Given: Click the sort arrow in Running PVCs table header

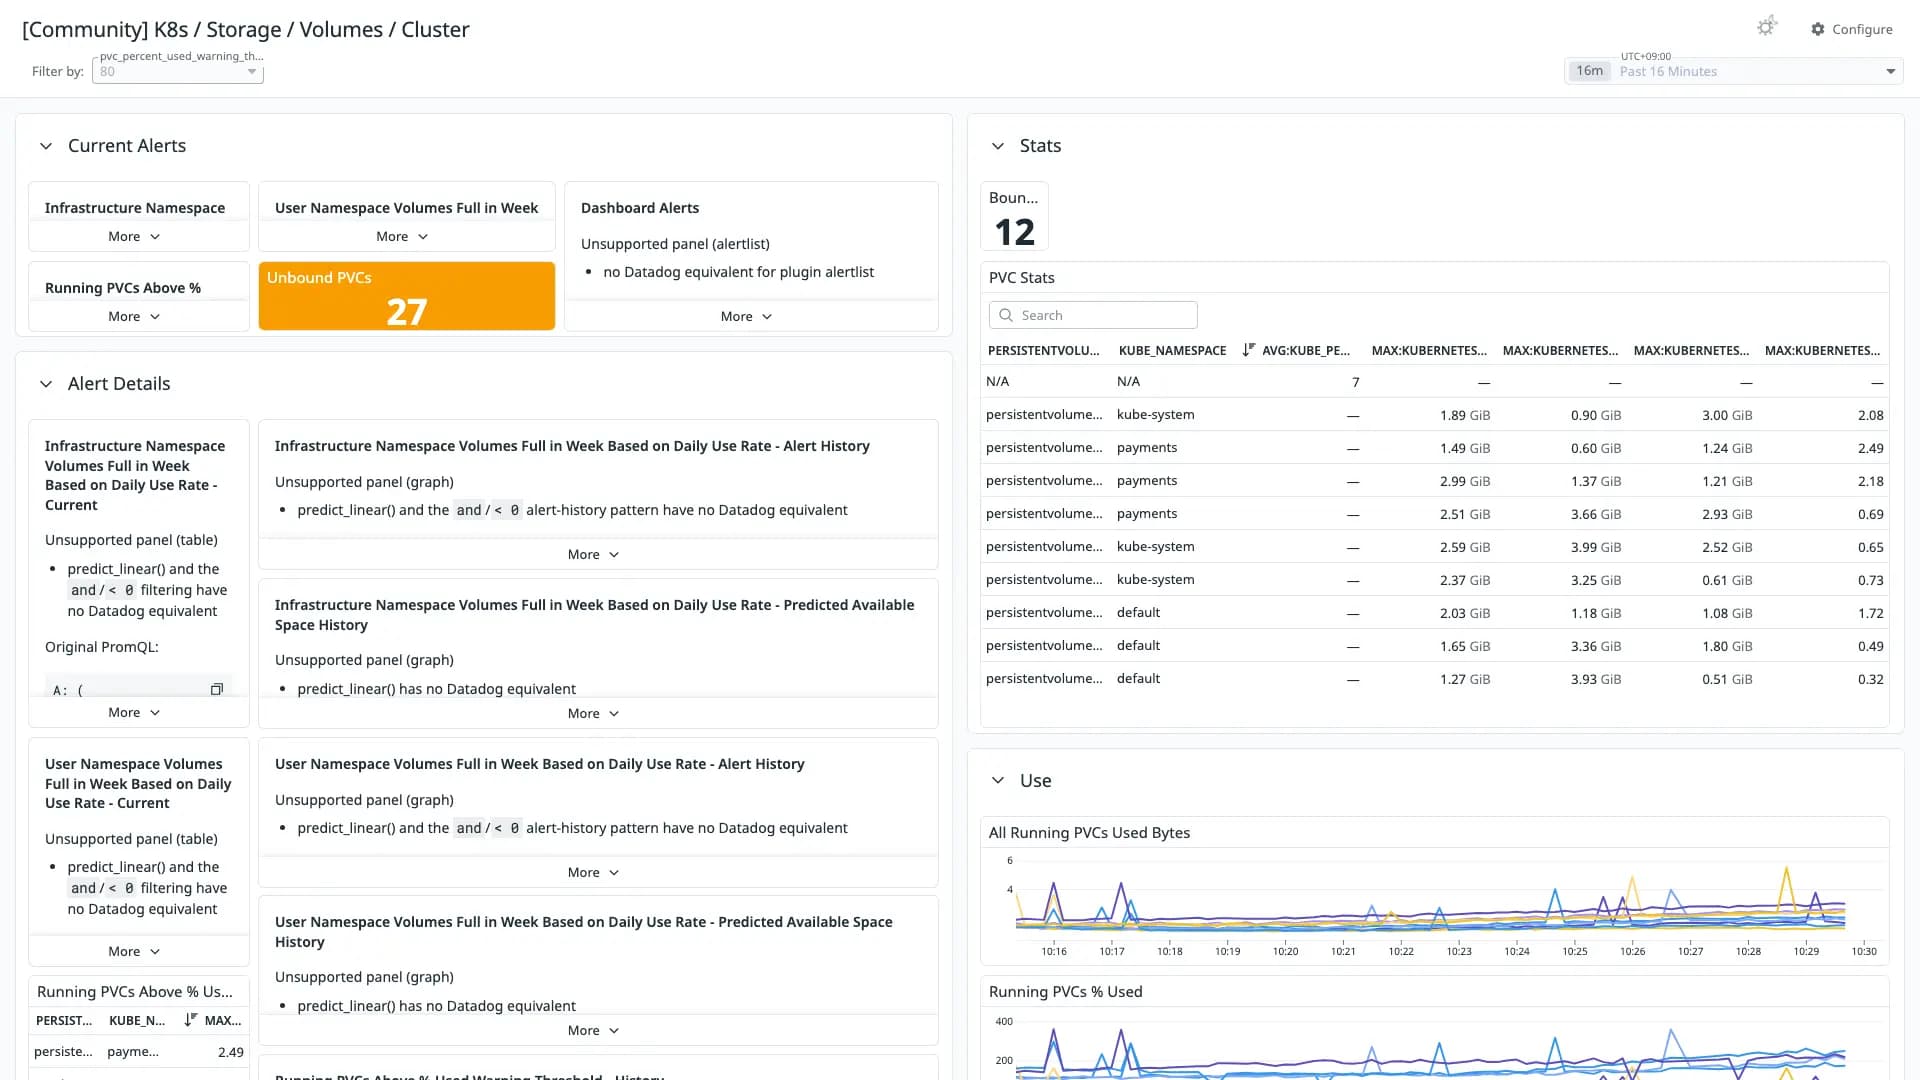Looking at the screenshot, I should pos(190,1020).
